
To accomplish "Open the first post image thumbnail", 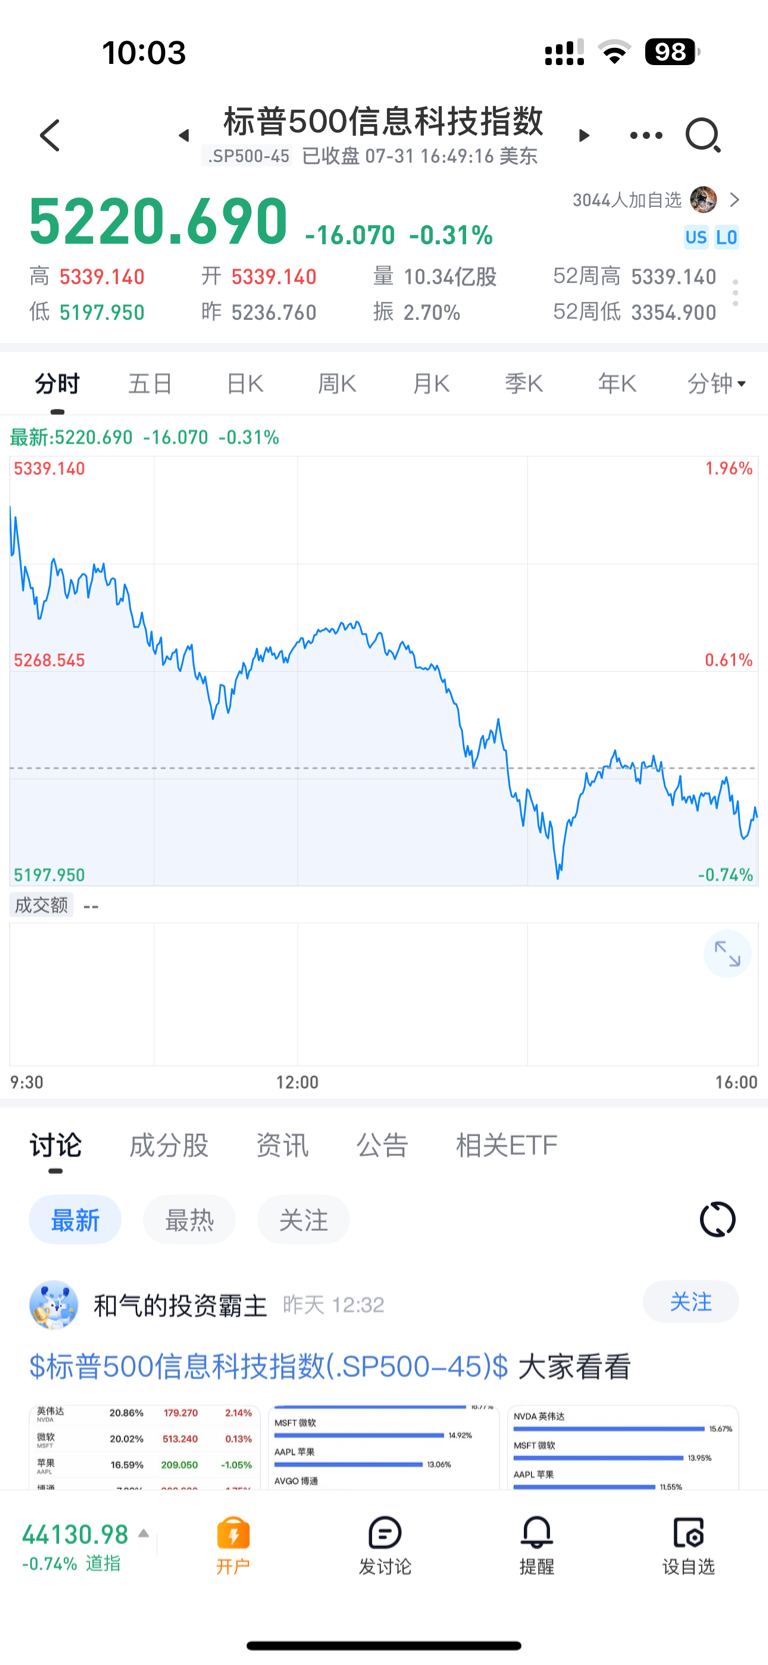I will tap(145, 1447).
